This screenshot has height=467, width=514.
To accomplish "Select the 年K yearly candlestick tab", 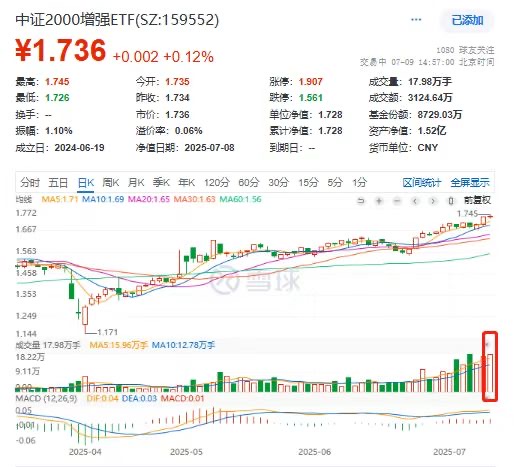I will 186,183.
